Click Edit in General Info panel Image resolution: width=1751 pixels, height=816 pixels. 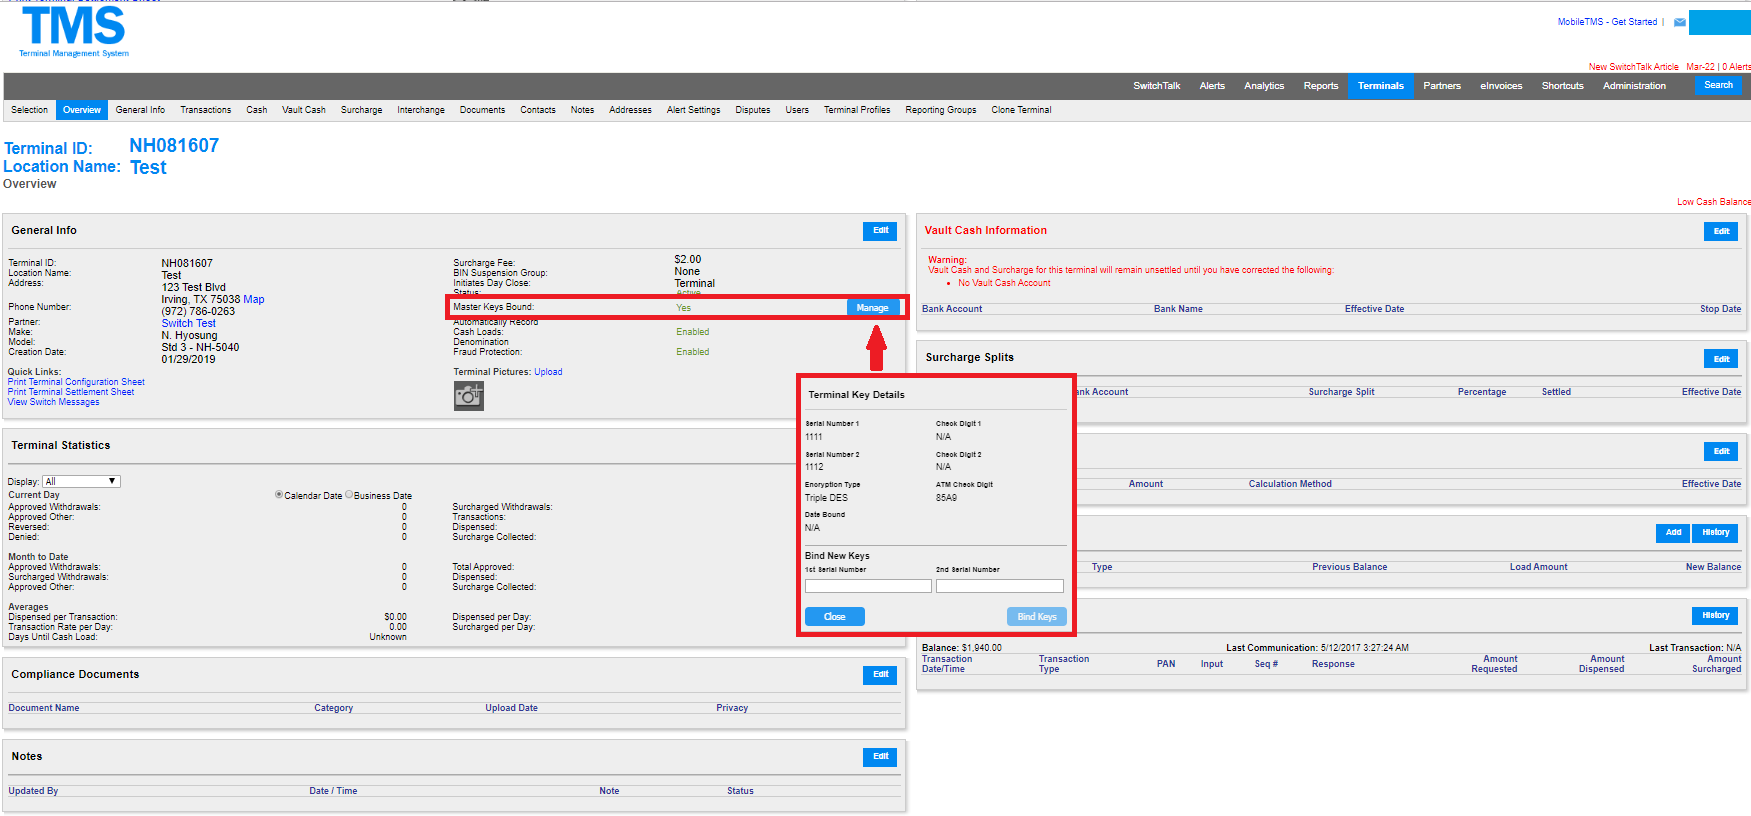(x=880, y=231)
